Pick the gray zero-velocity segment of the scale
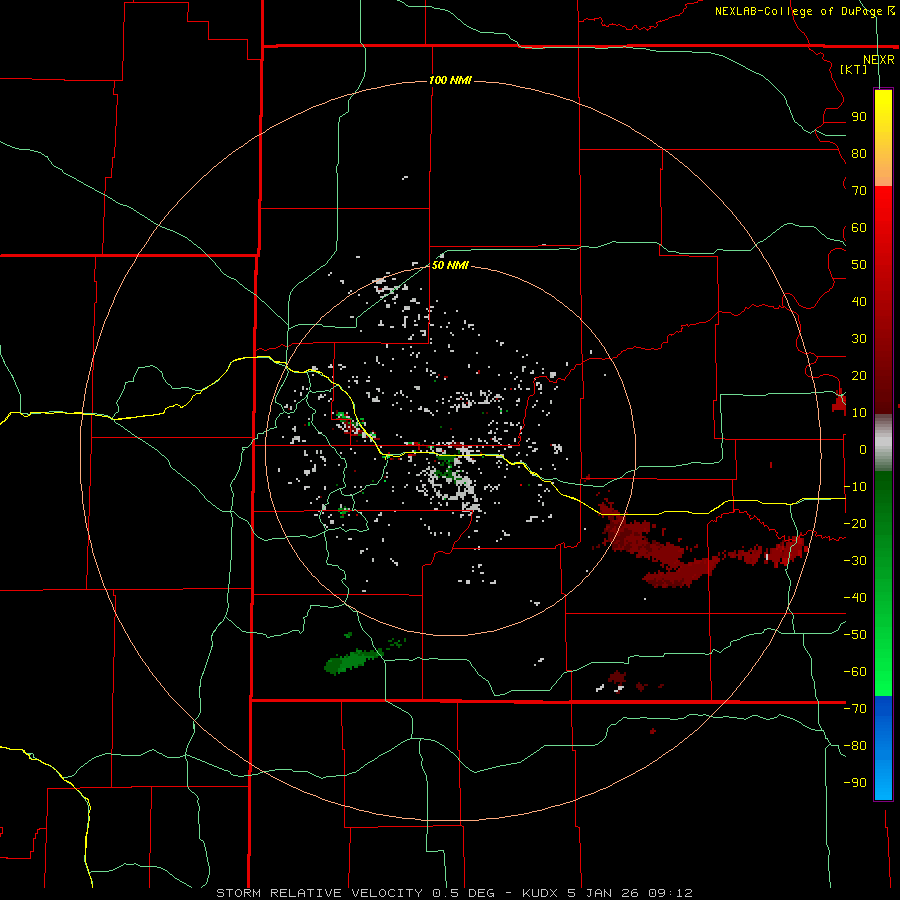 click(x=883, y=443)
